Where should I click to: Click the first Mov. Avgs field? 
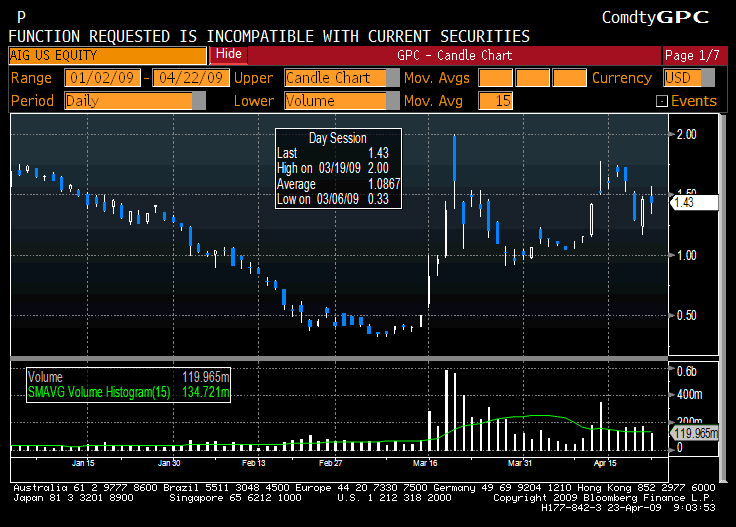tap(495, 78)
